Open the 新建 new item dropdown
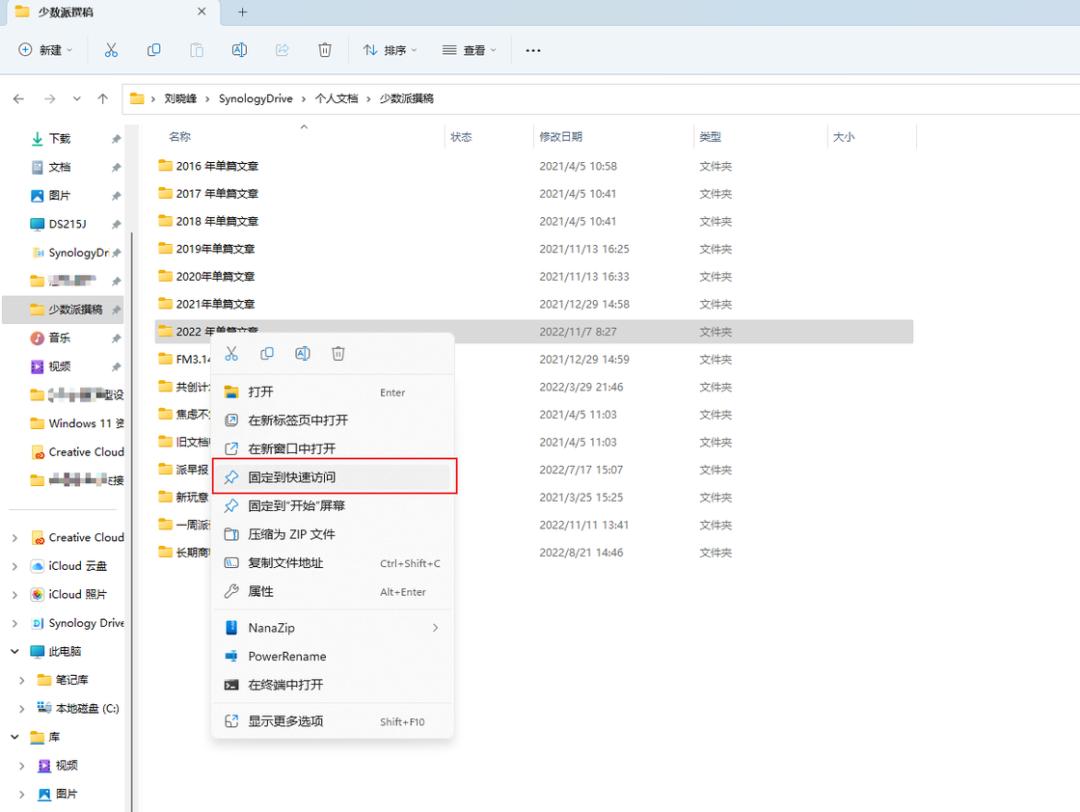Screen dimensions: 1080x812 pyautogui.click(x=45, y=50)
